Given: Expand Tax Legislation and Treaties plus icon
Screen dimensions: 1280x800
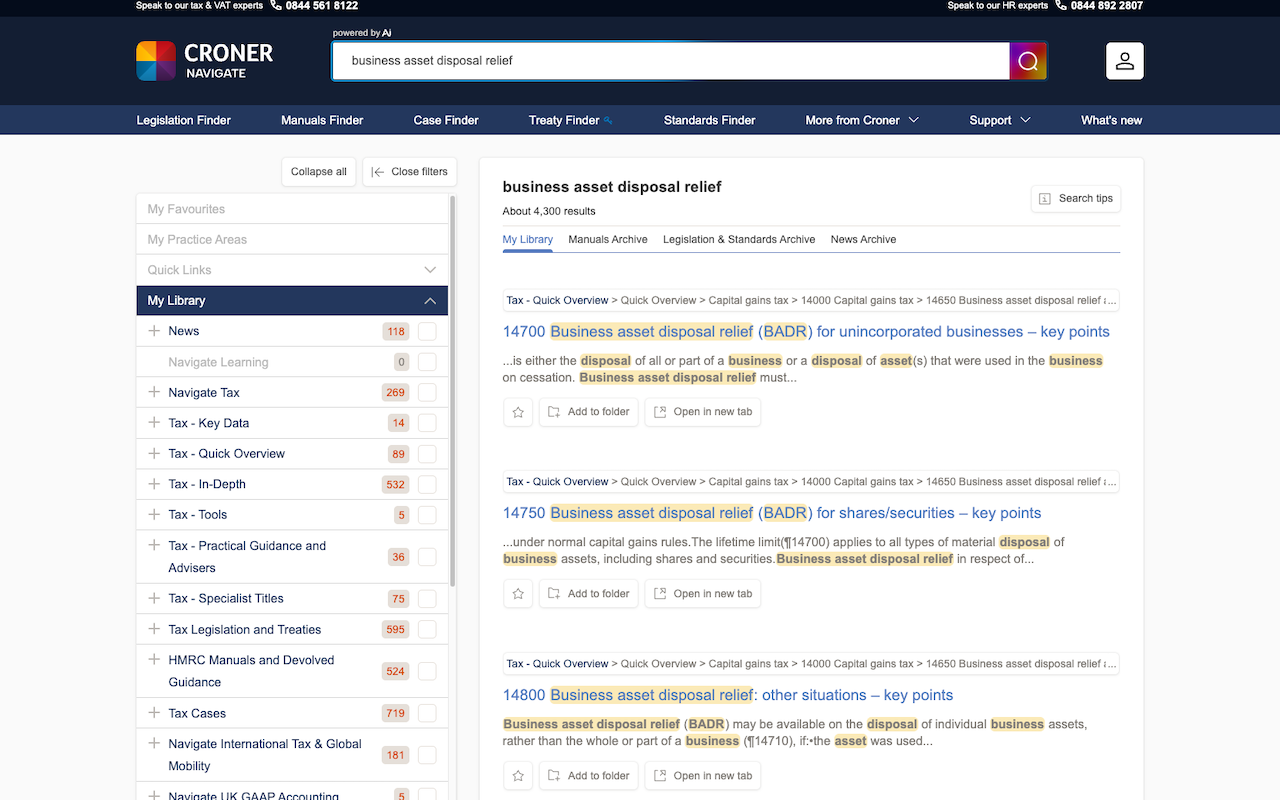Looking at the screenshot, I should (154, 629).
